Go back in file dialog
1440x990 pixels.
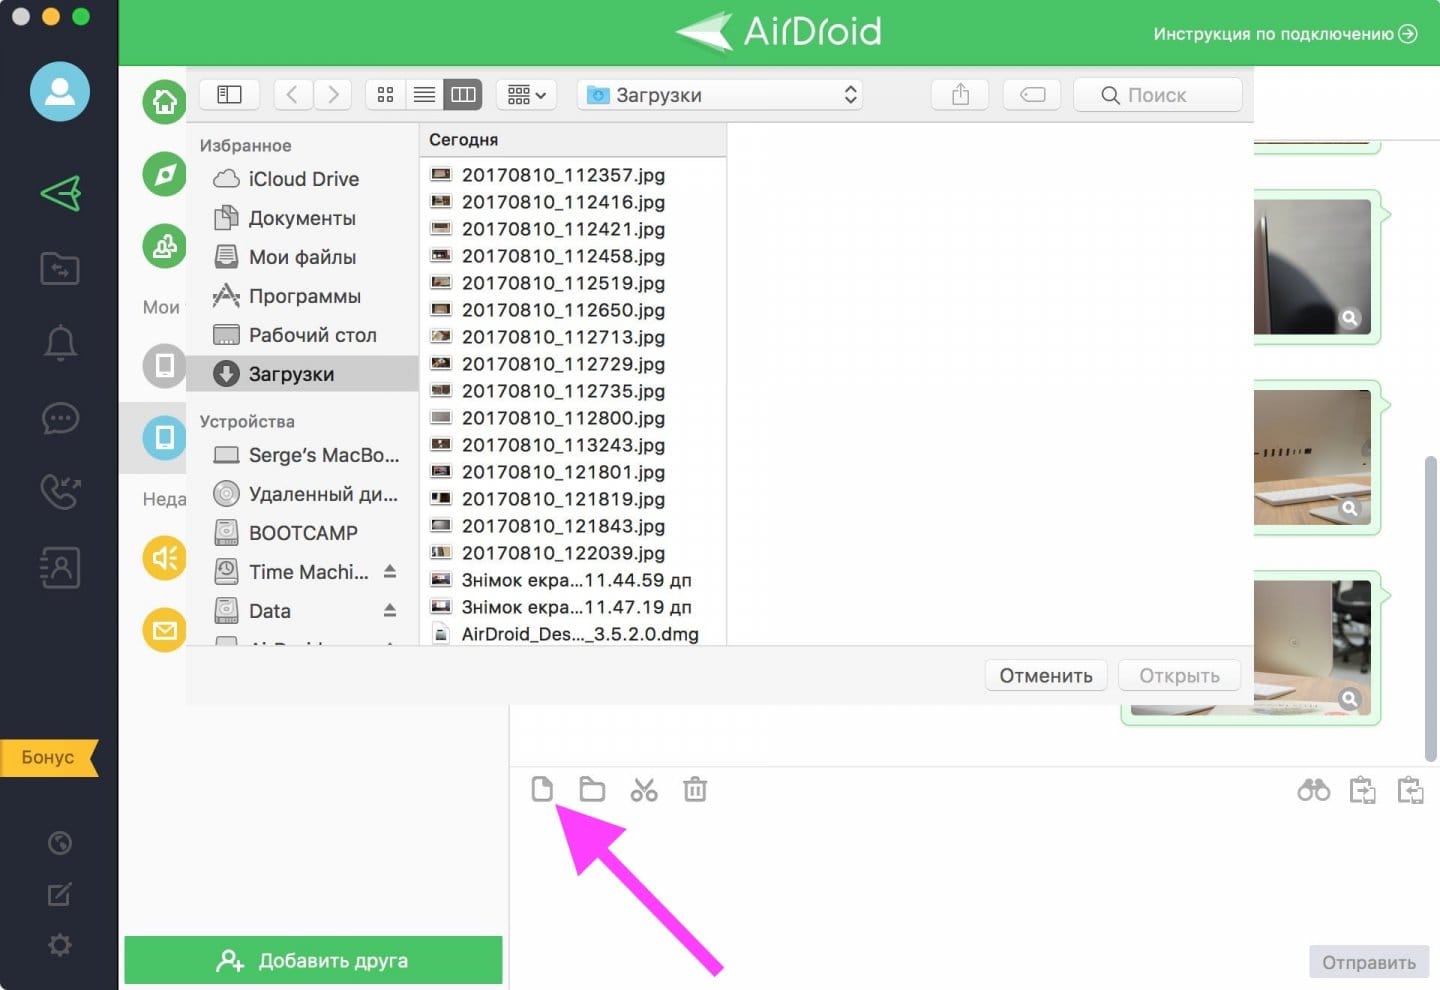coord(292,94)
